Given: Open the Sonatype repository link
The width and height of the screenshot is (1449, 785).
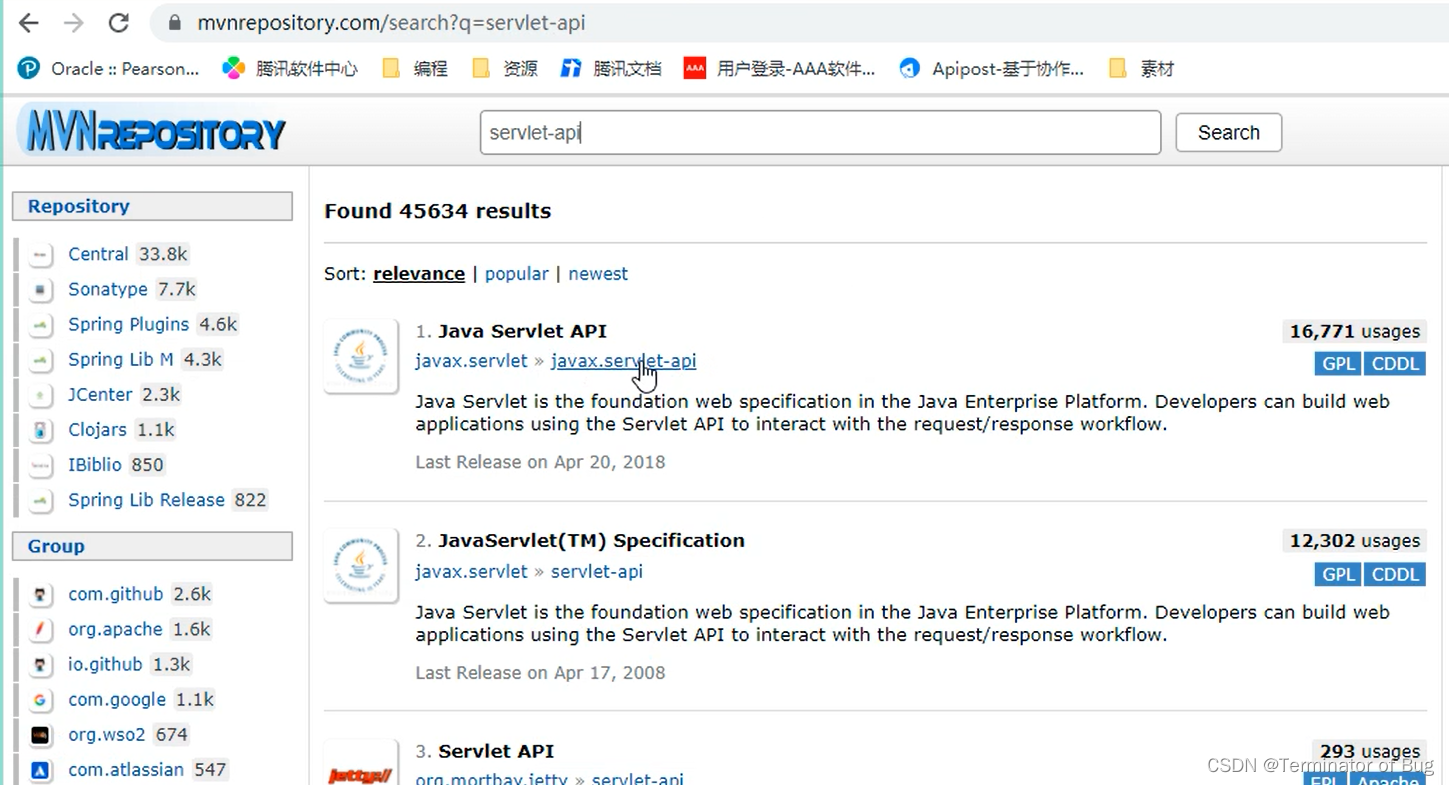Looking at the screenshot, I should (x=107, y=289).
